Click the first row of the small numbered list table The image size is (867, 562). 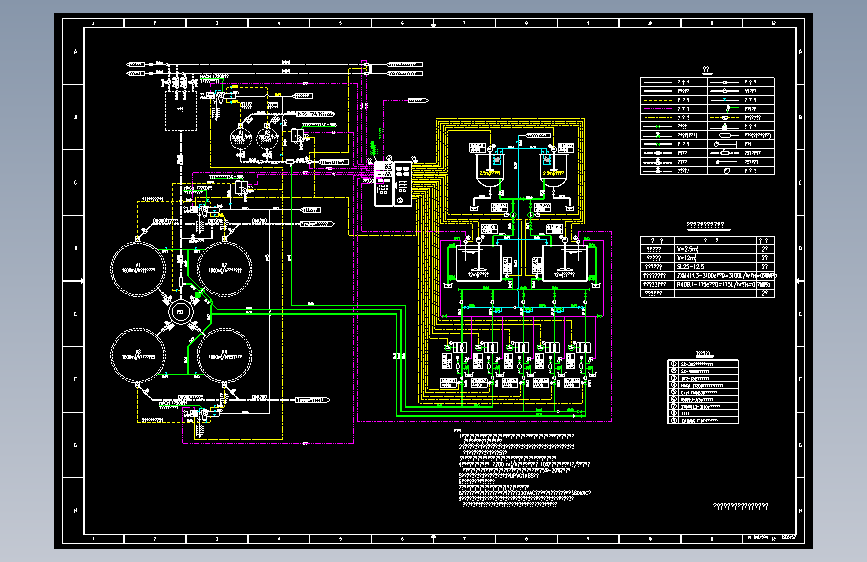point(703,364)
